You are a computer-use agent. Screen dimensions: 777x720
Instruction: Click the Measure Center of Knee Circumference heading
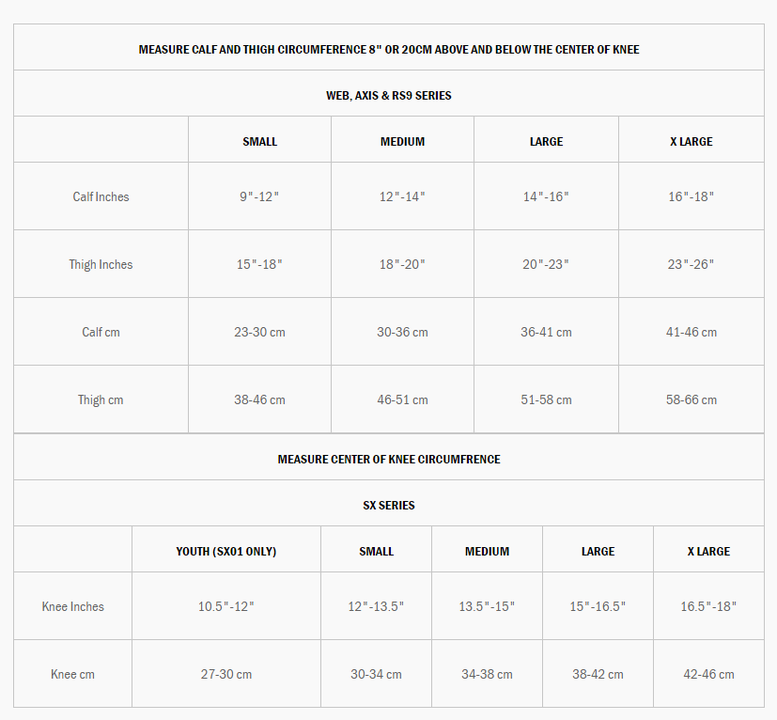388,460
